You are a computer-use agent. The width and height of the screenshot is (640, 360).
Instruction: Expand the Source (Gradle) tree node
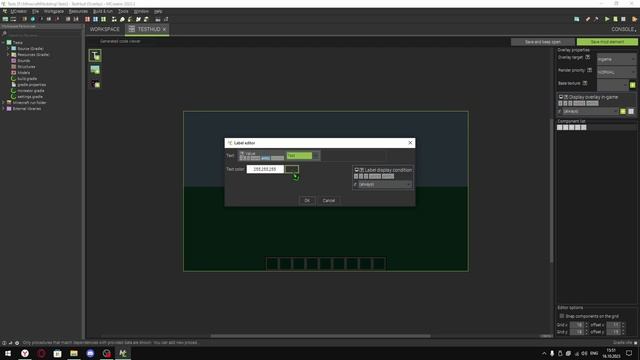pyautogui.click(x=8, y=49)
